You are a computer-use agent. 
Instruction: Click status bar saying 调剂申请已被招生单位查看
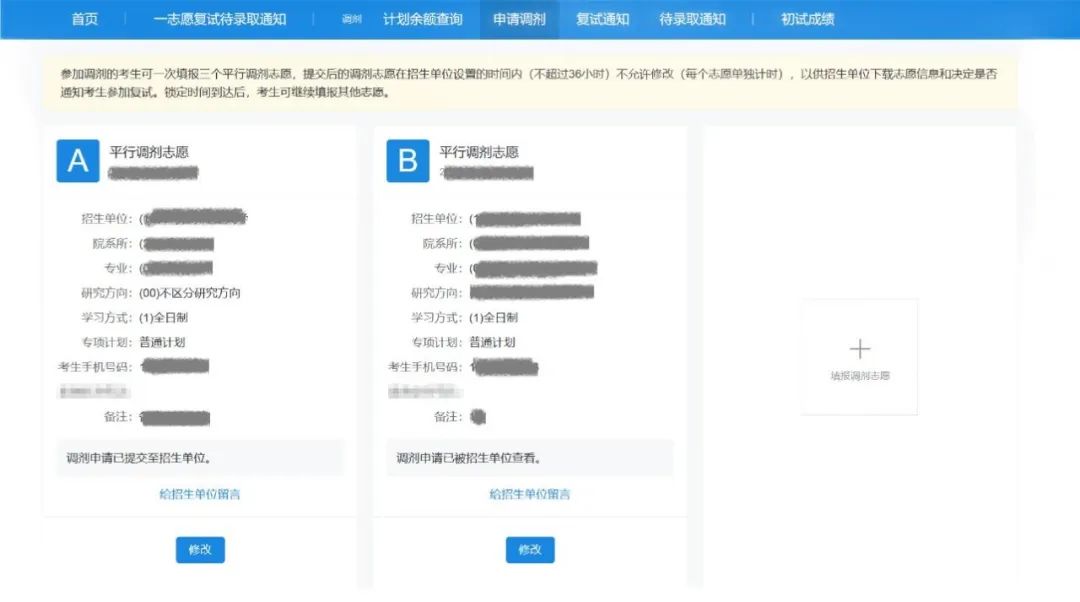(529, 457)
